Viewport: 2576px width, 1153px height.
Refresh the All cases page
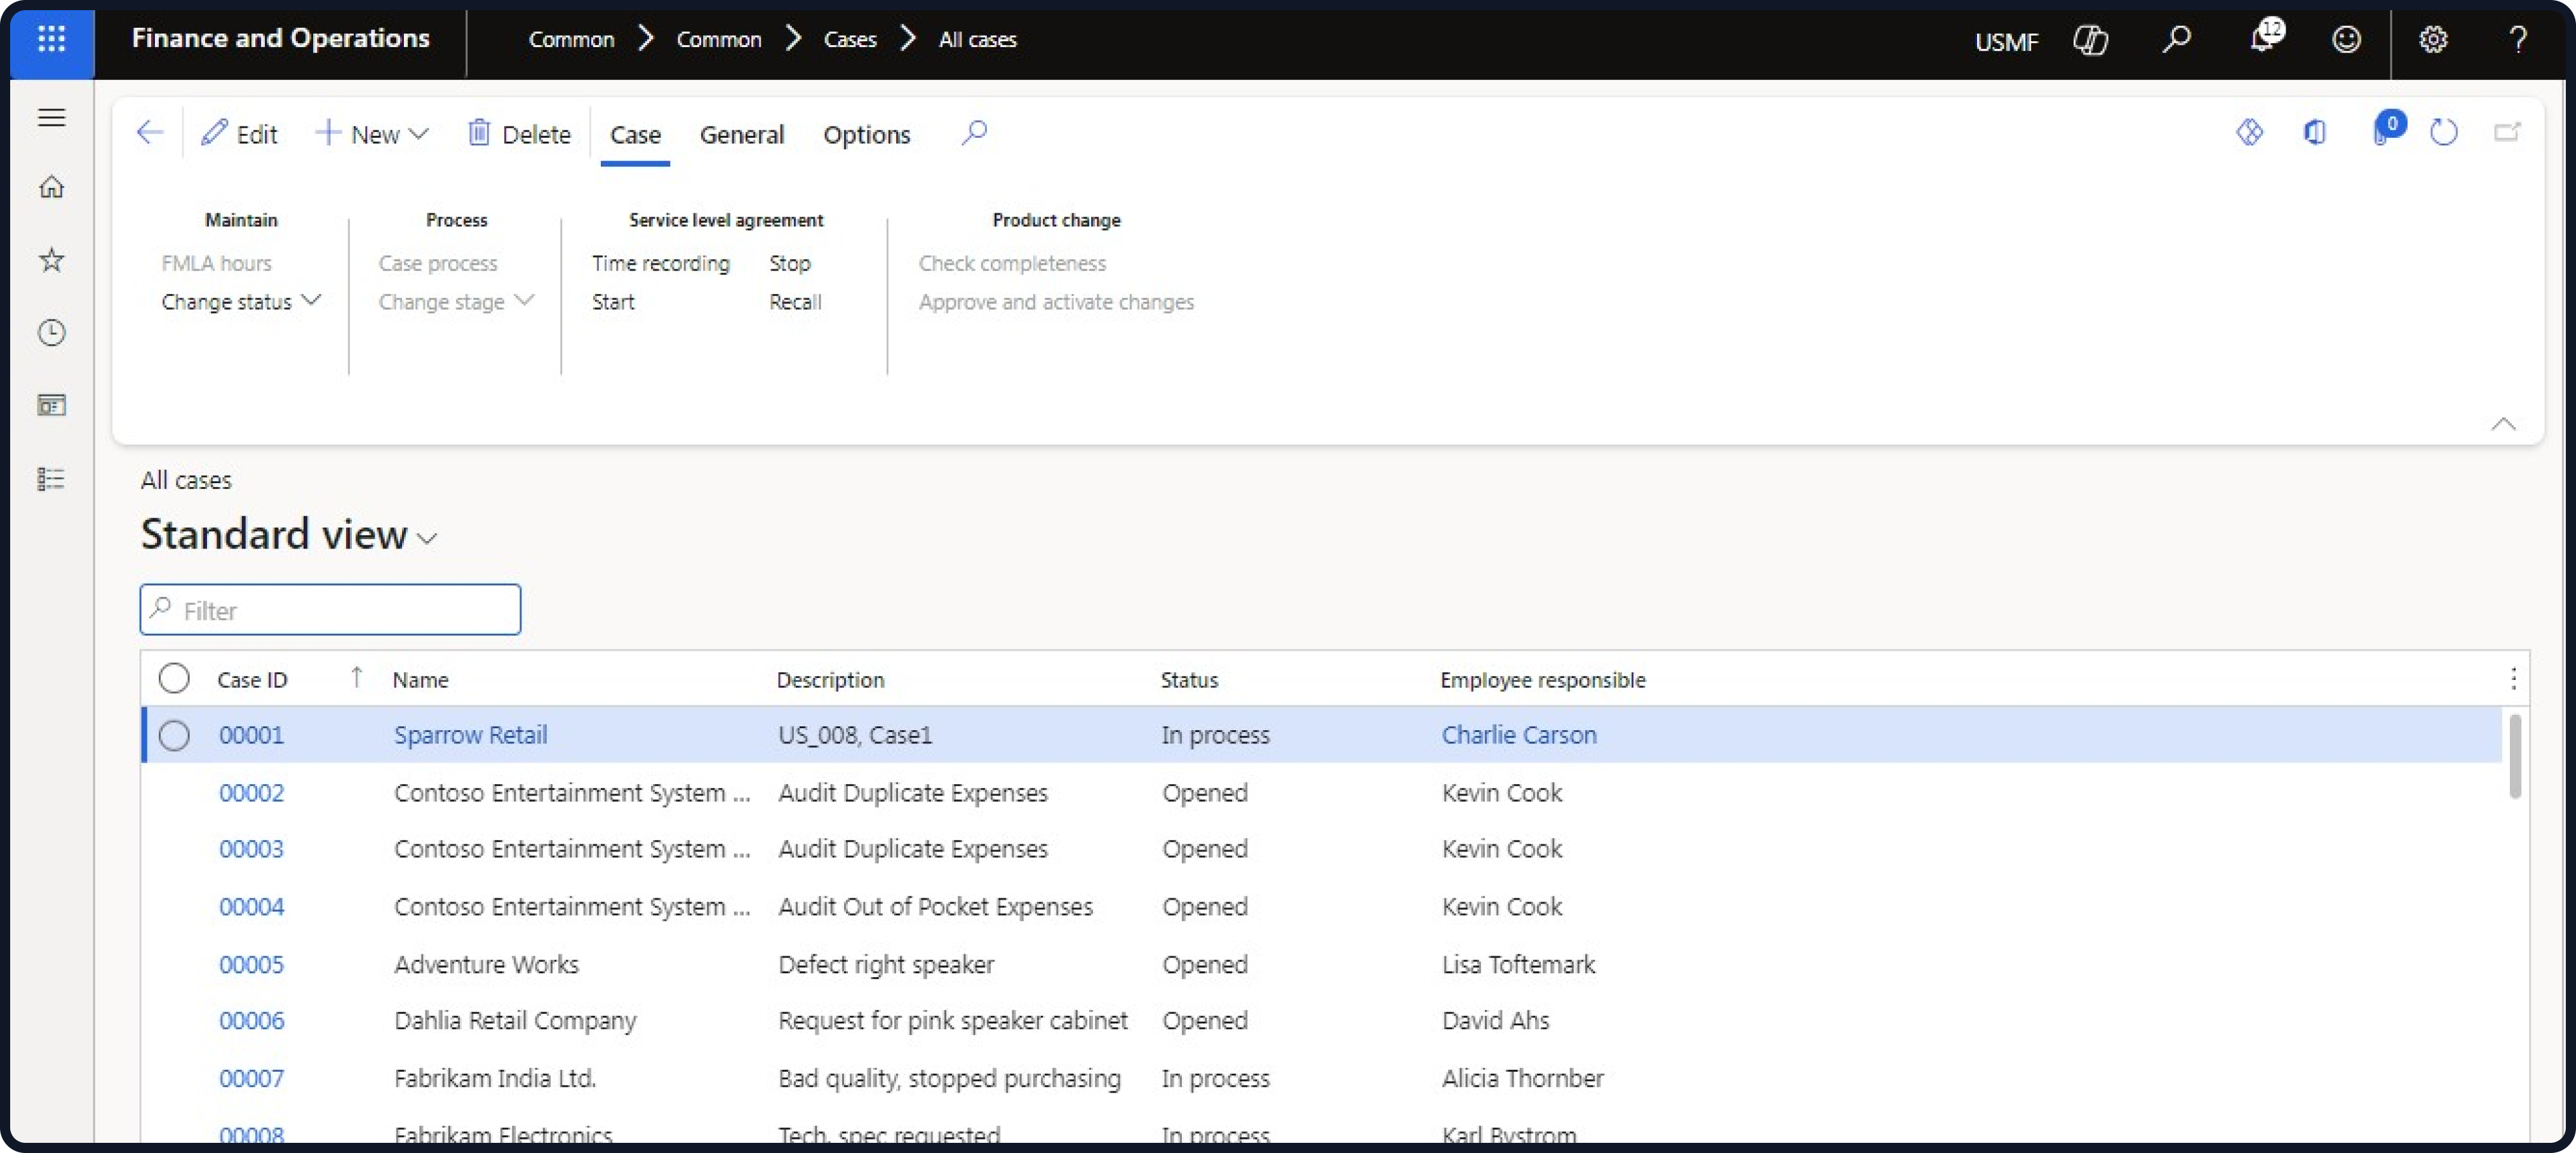2443,133
